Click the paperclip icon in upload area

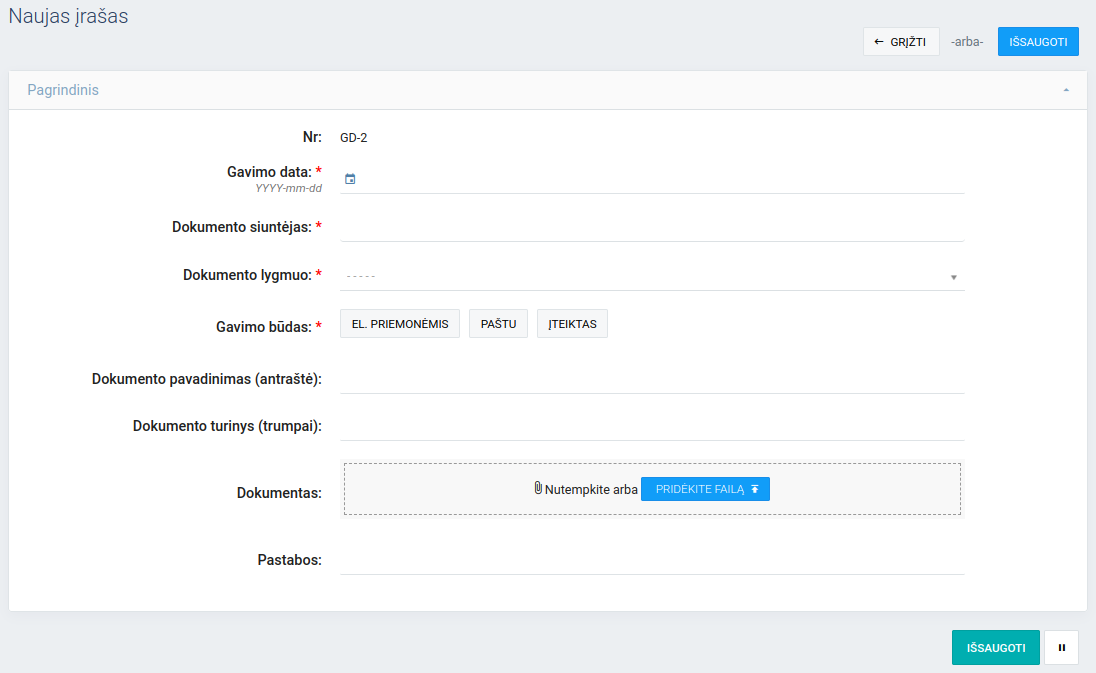538,489
